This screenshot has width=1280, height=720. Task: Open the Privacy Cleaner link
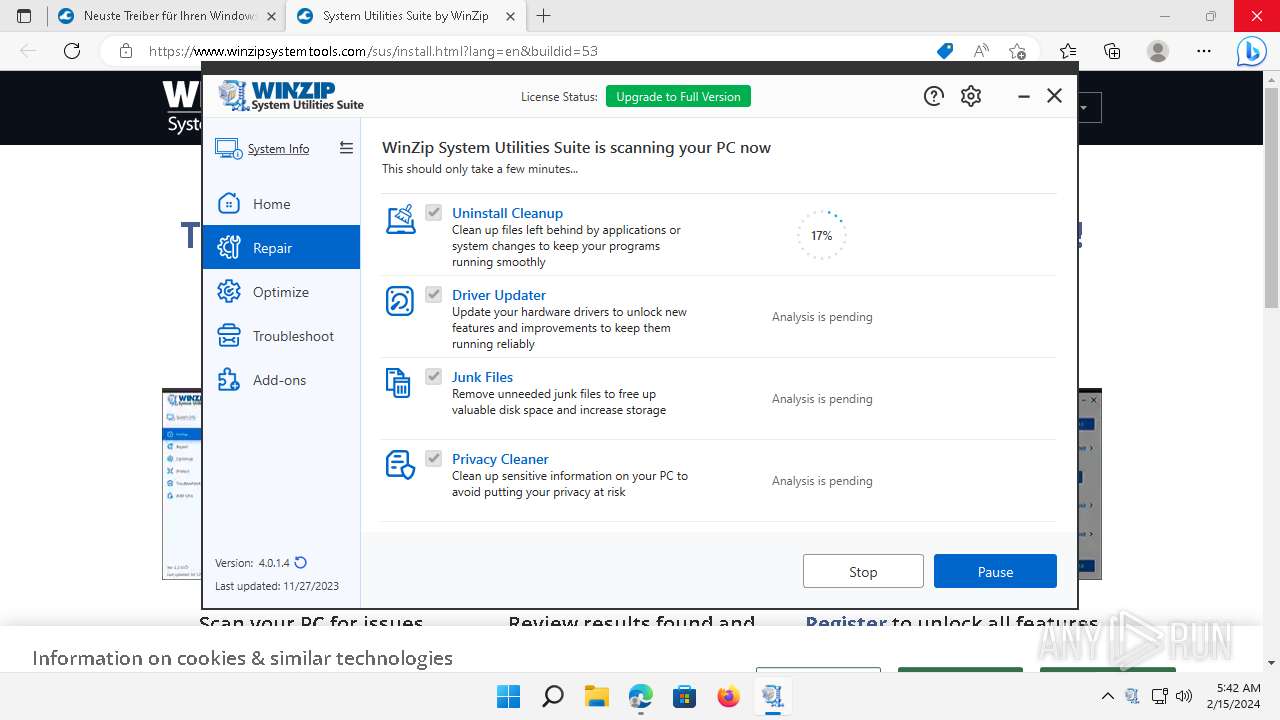(500, 459)
